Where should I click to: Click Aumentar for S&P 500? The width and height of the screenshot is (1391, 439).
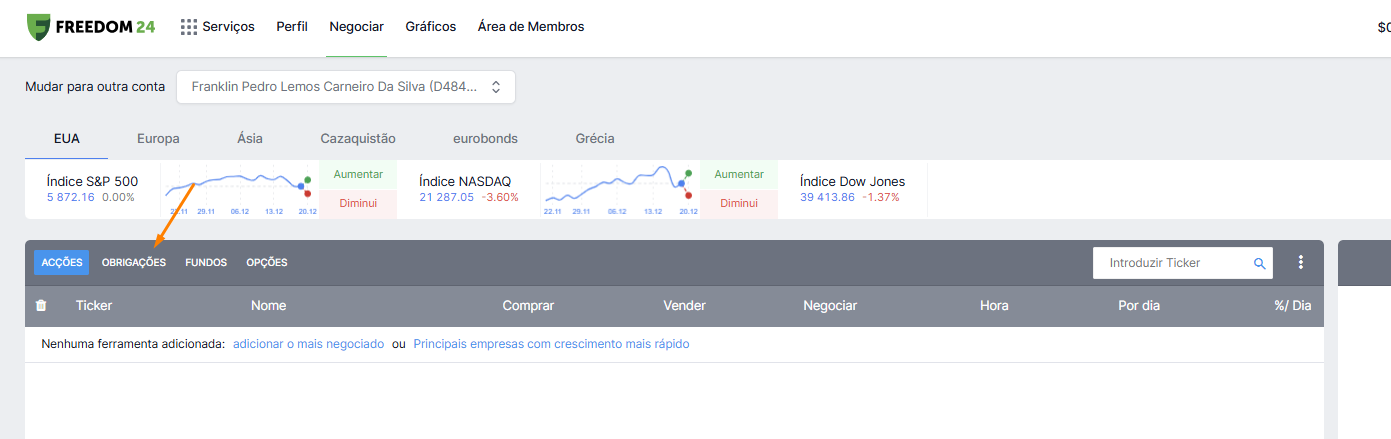coord(358,174)
